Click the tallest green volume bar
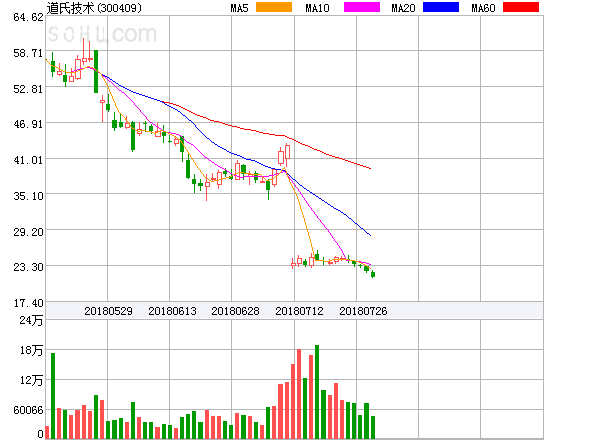Image resolution: width=600 pixels, height=440 pixels. point(317,392)
